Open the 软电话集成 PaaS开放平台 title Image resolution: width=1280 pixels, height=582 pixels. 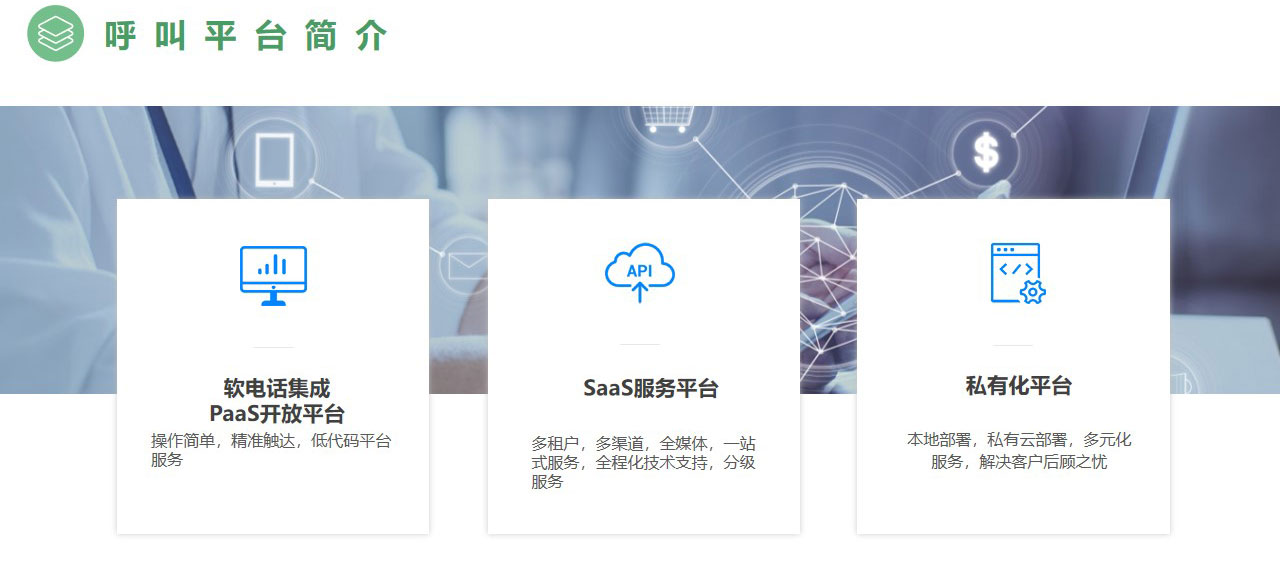tap(276, 401)
